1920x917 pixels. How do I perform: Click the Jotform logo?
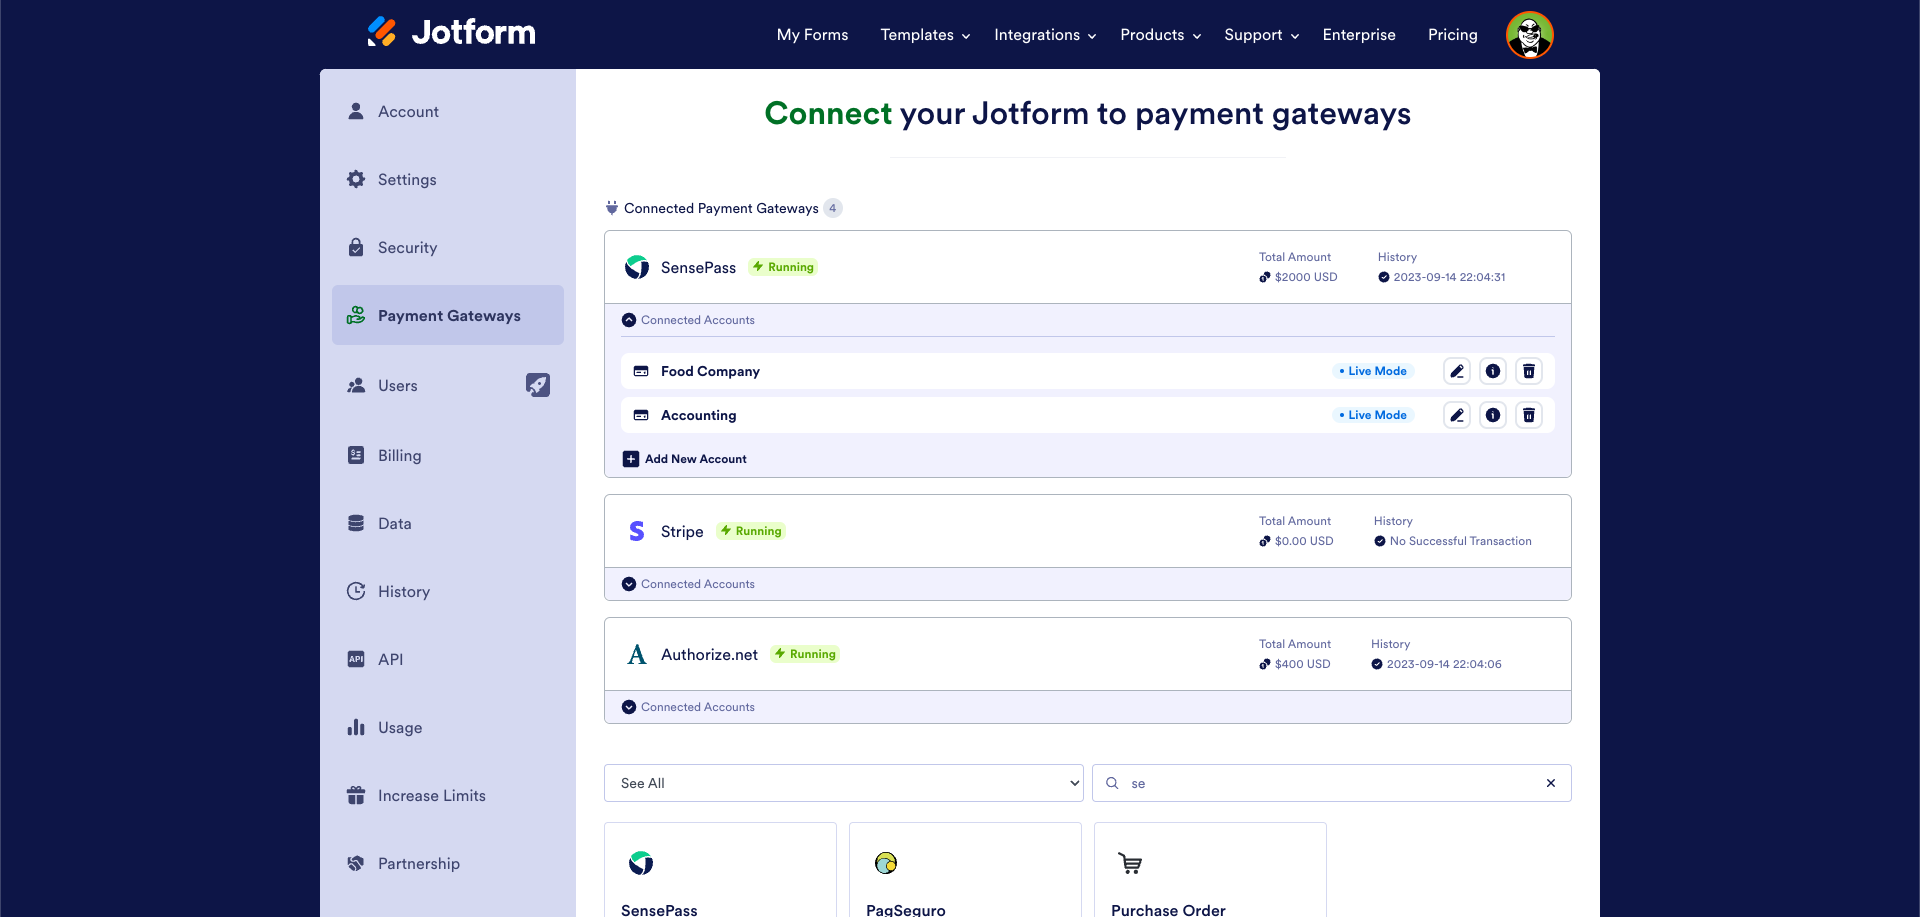(x=451, y=32)
